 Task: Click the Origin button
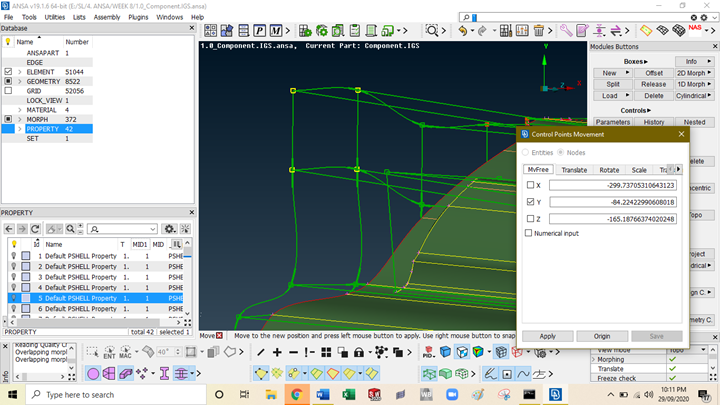[602, 336]
